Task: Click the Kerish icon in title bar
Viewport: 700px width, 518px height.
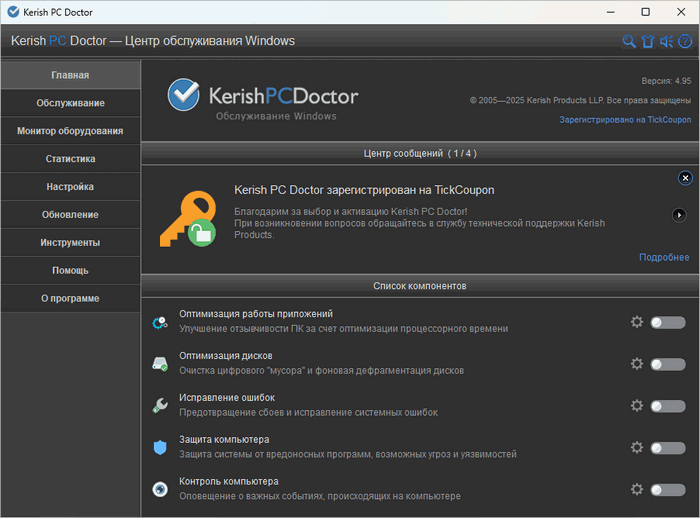Action: pyautogui.click(x=13, y=12)
